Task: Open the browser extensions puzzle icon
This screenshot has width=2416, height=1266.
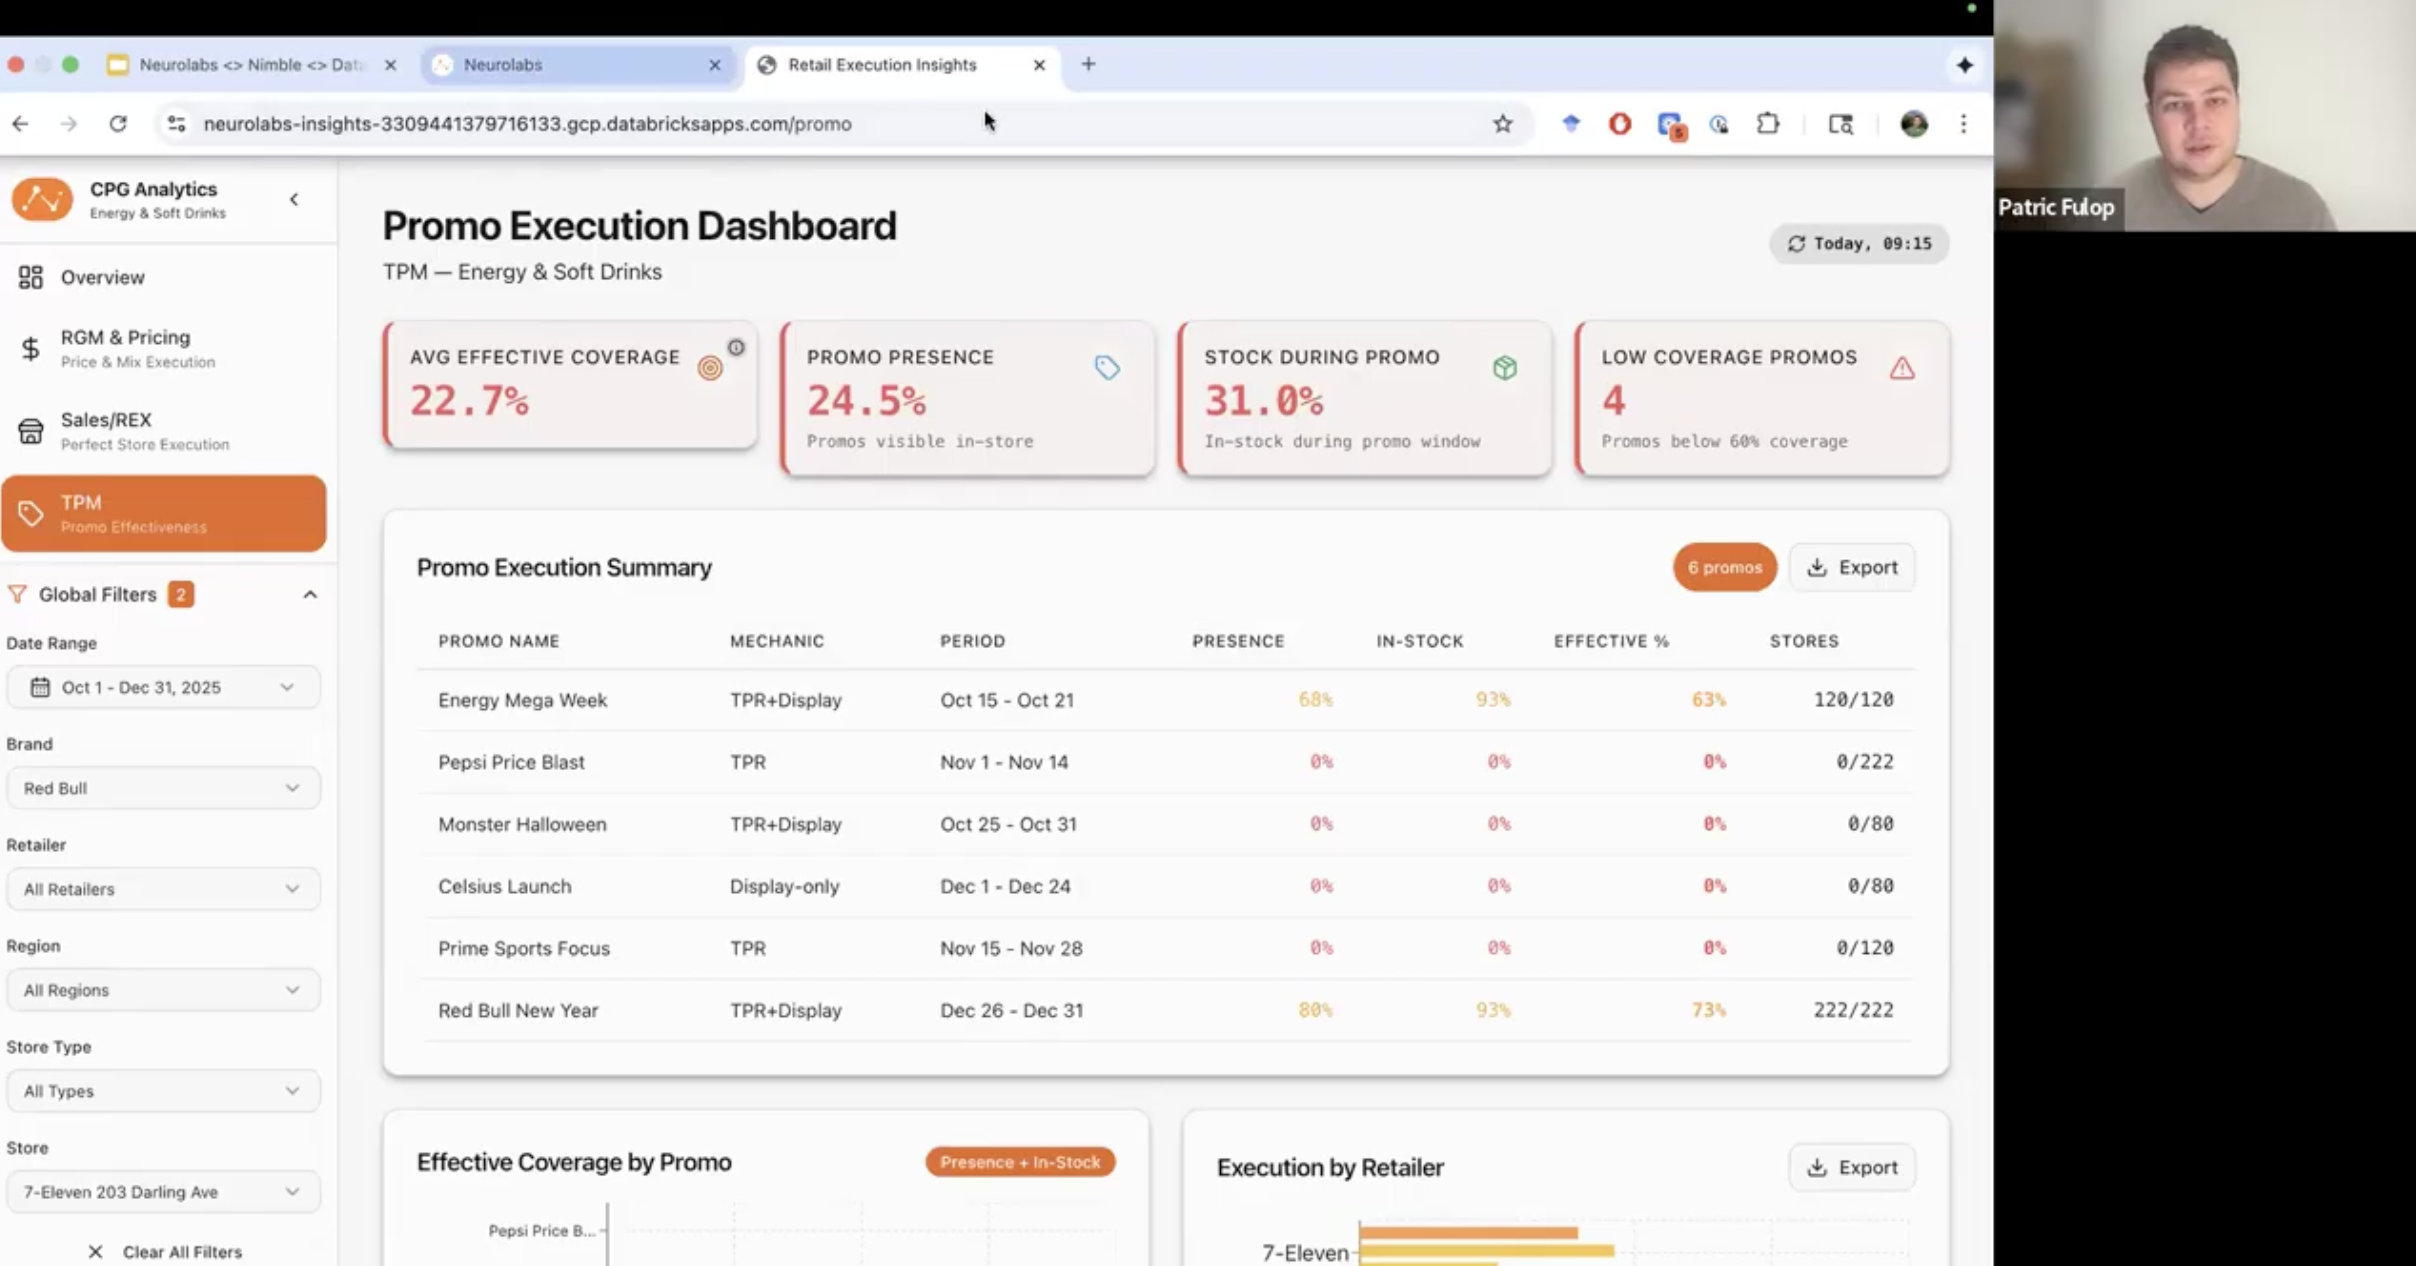Action: pyautogui.click(x=1768, y=124)
